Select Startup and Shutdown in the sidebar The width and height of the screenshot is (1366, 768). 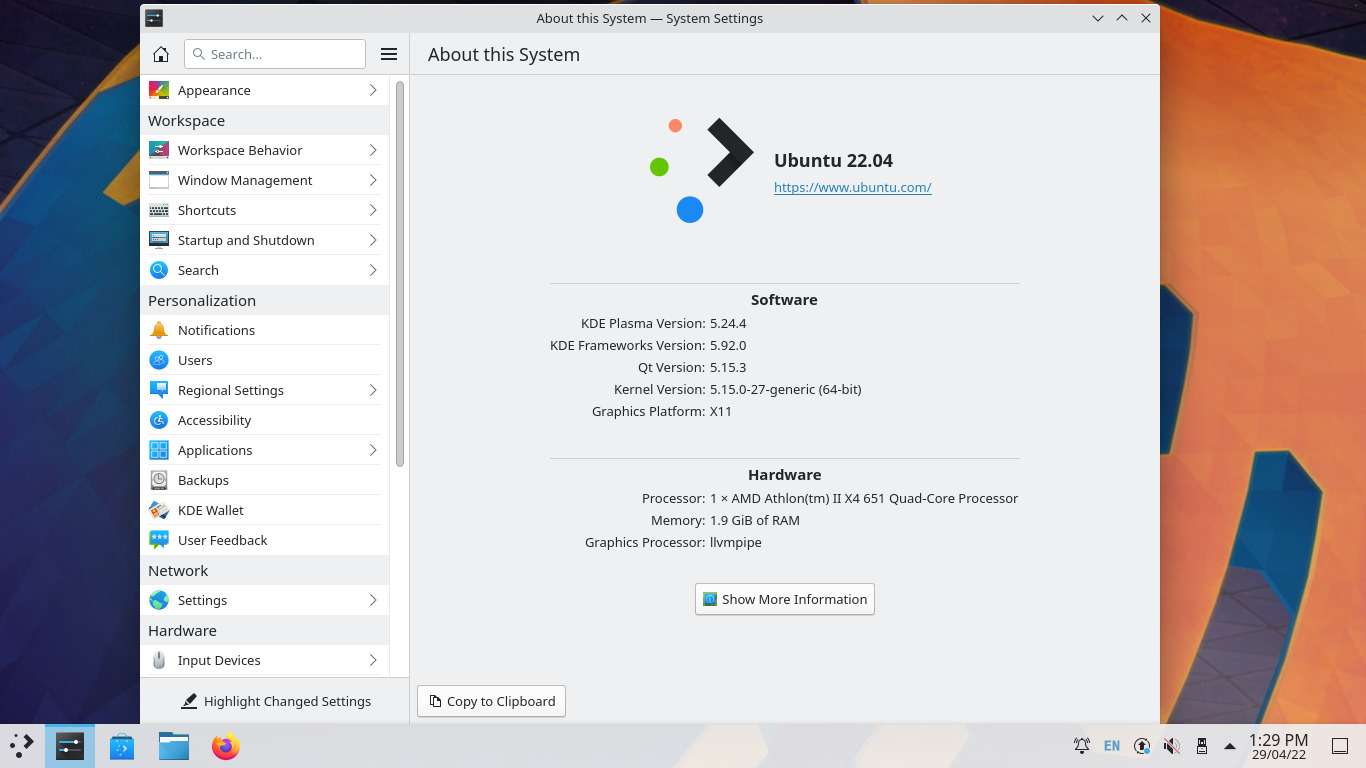pos(245,240)
